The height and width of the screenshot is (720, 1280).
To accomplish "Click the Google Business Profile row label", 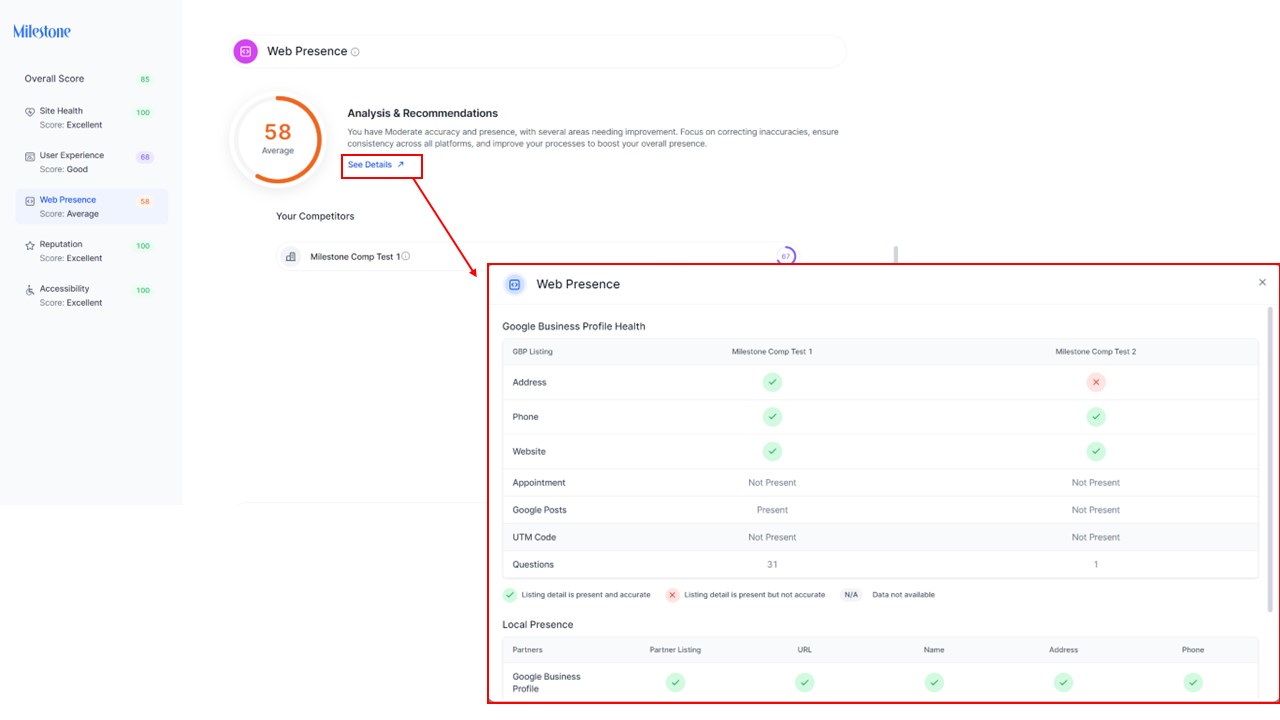I will click(x=546, y=683).
